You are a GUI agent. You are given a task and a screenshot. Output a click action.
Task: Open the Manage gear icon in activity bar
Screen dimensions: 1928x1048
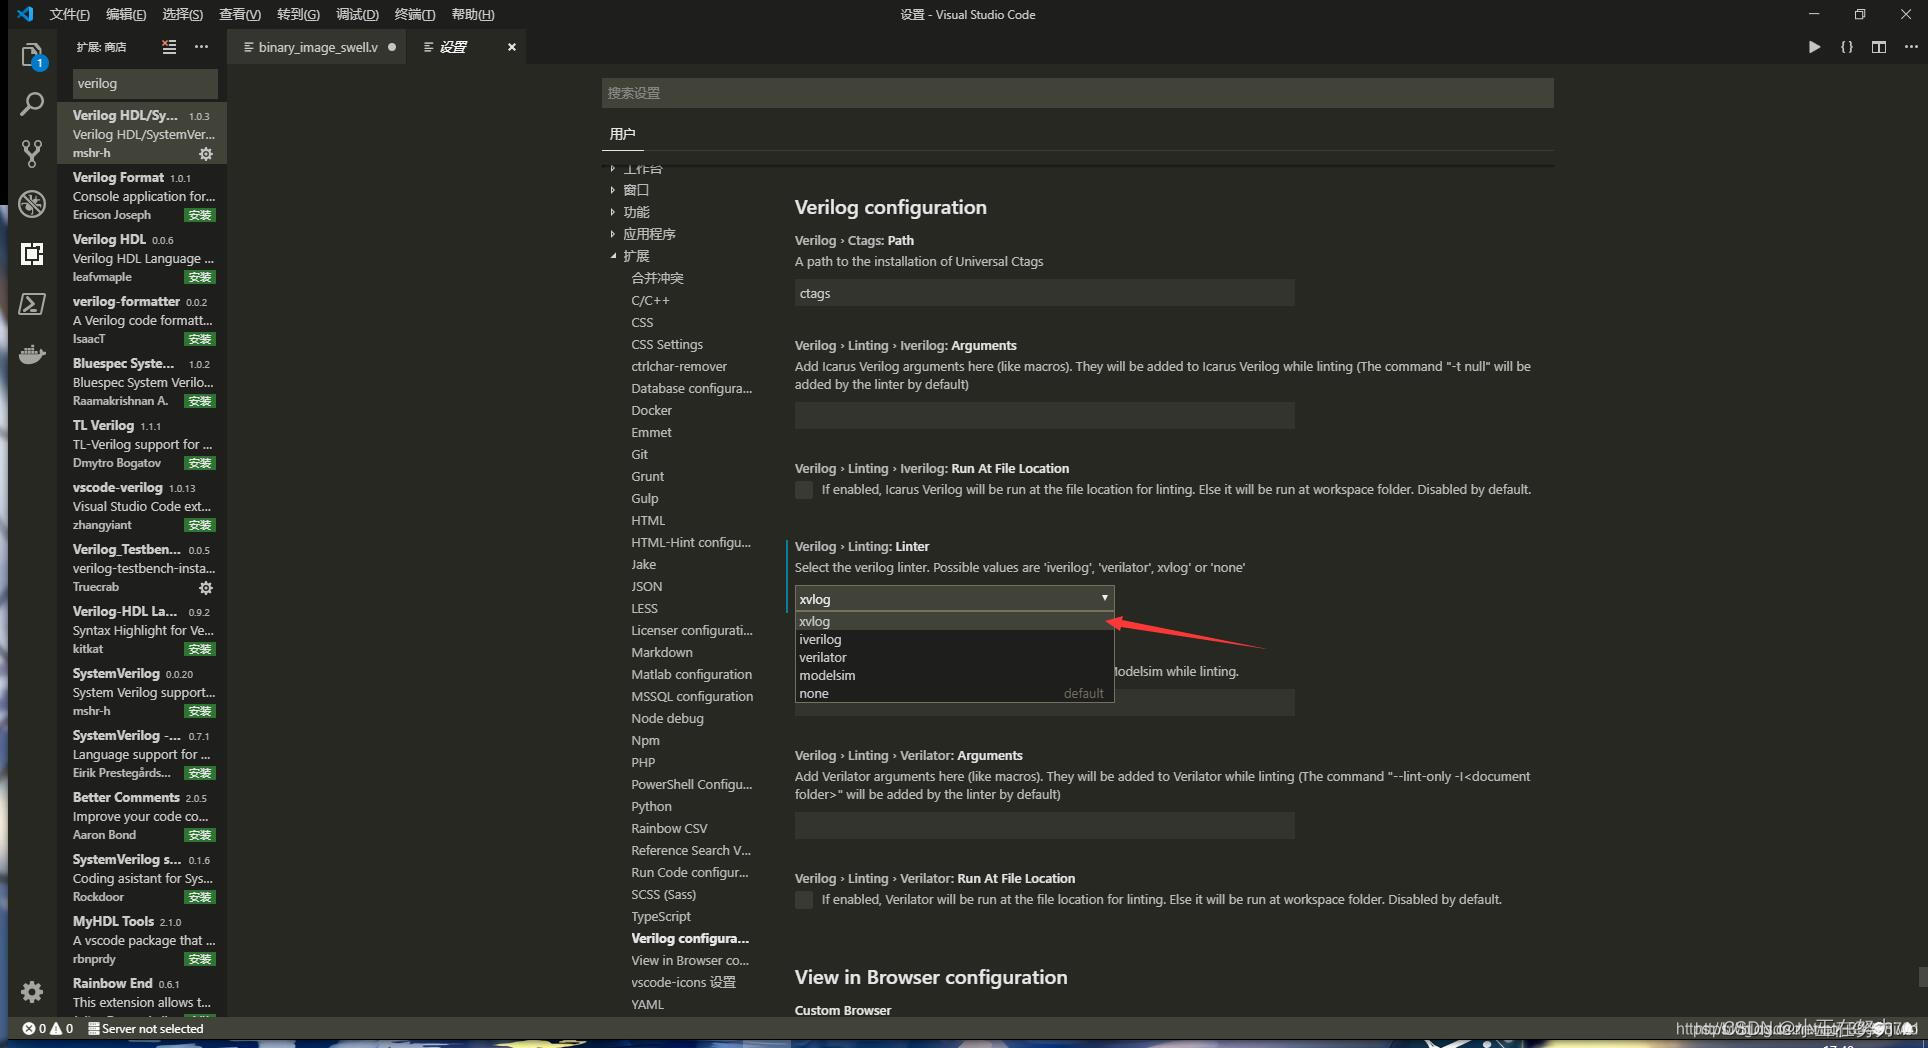point(32,991)
